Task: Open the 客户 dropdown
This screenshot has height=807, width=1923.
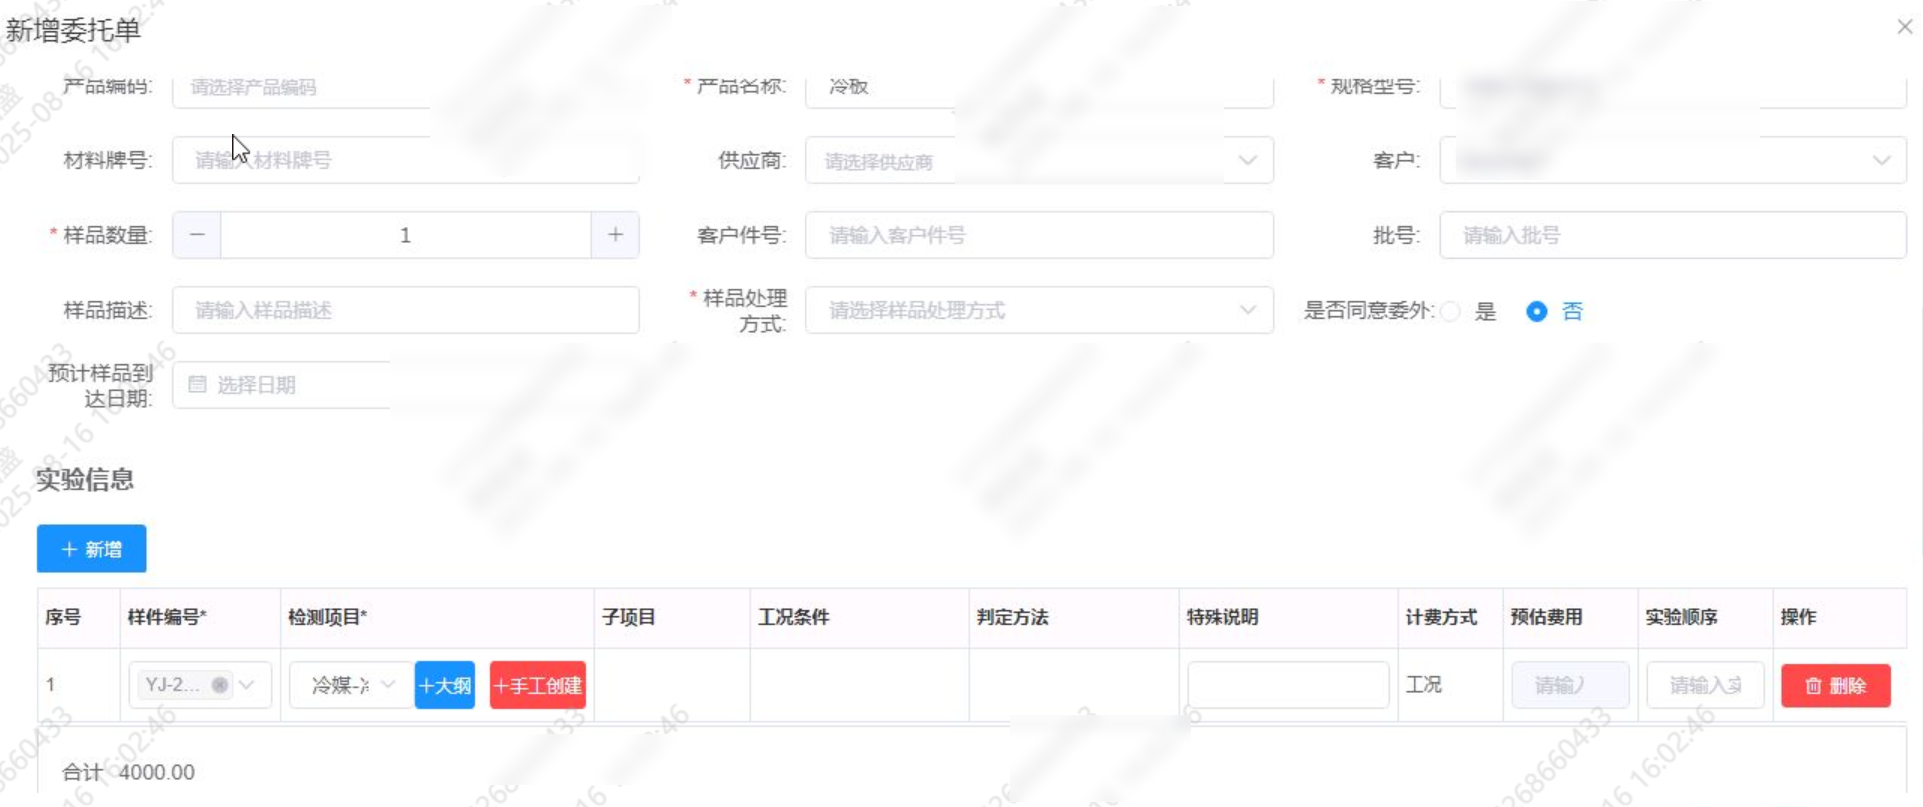Action: click(1673, 160)
